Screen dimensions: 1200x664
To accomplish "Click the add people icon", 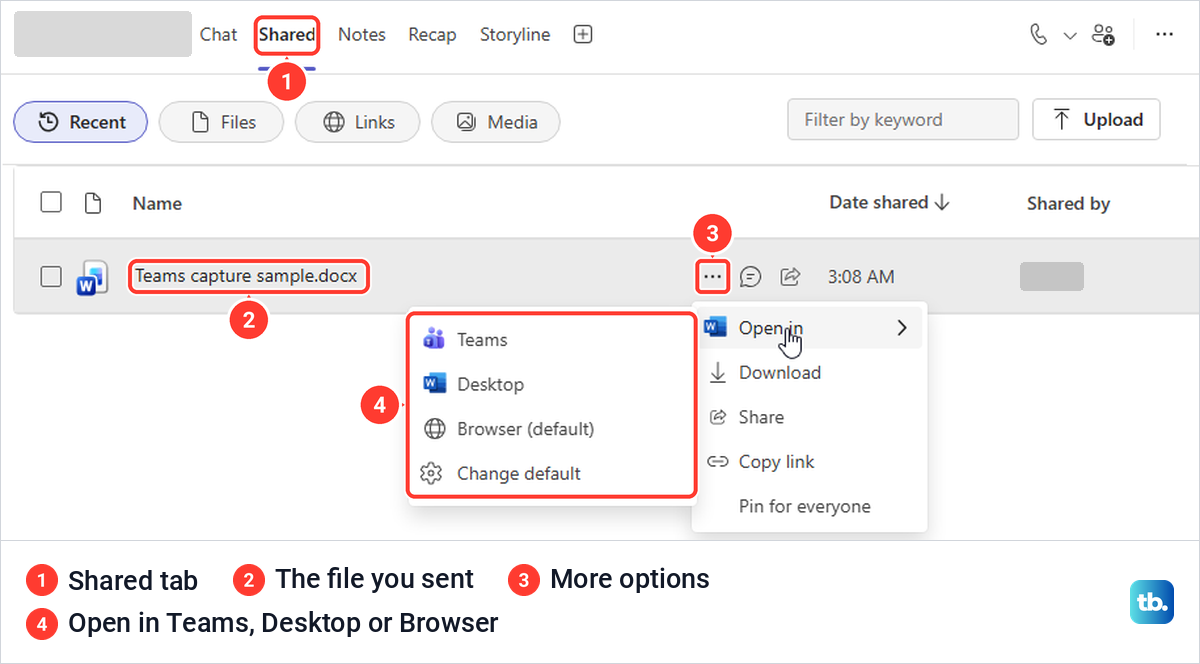I will [x=1103, y=34].
